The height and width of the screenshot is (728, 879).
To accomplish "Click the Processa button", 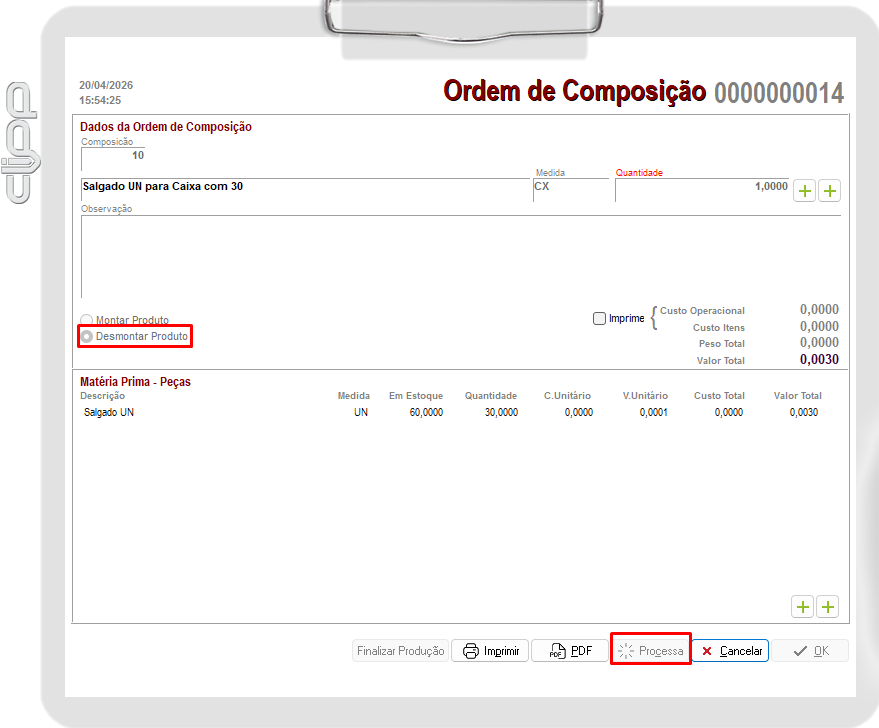I will click(x=650, y=651).
